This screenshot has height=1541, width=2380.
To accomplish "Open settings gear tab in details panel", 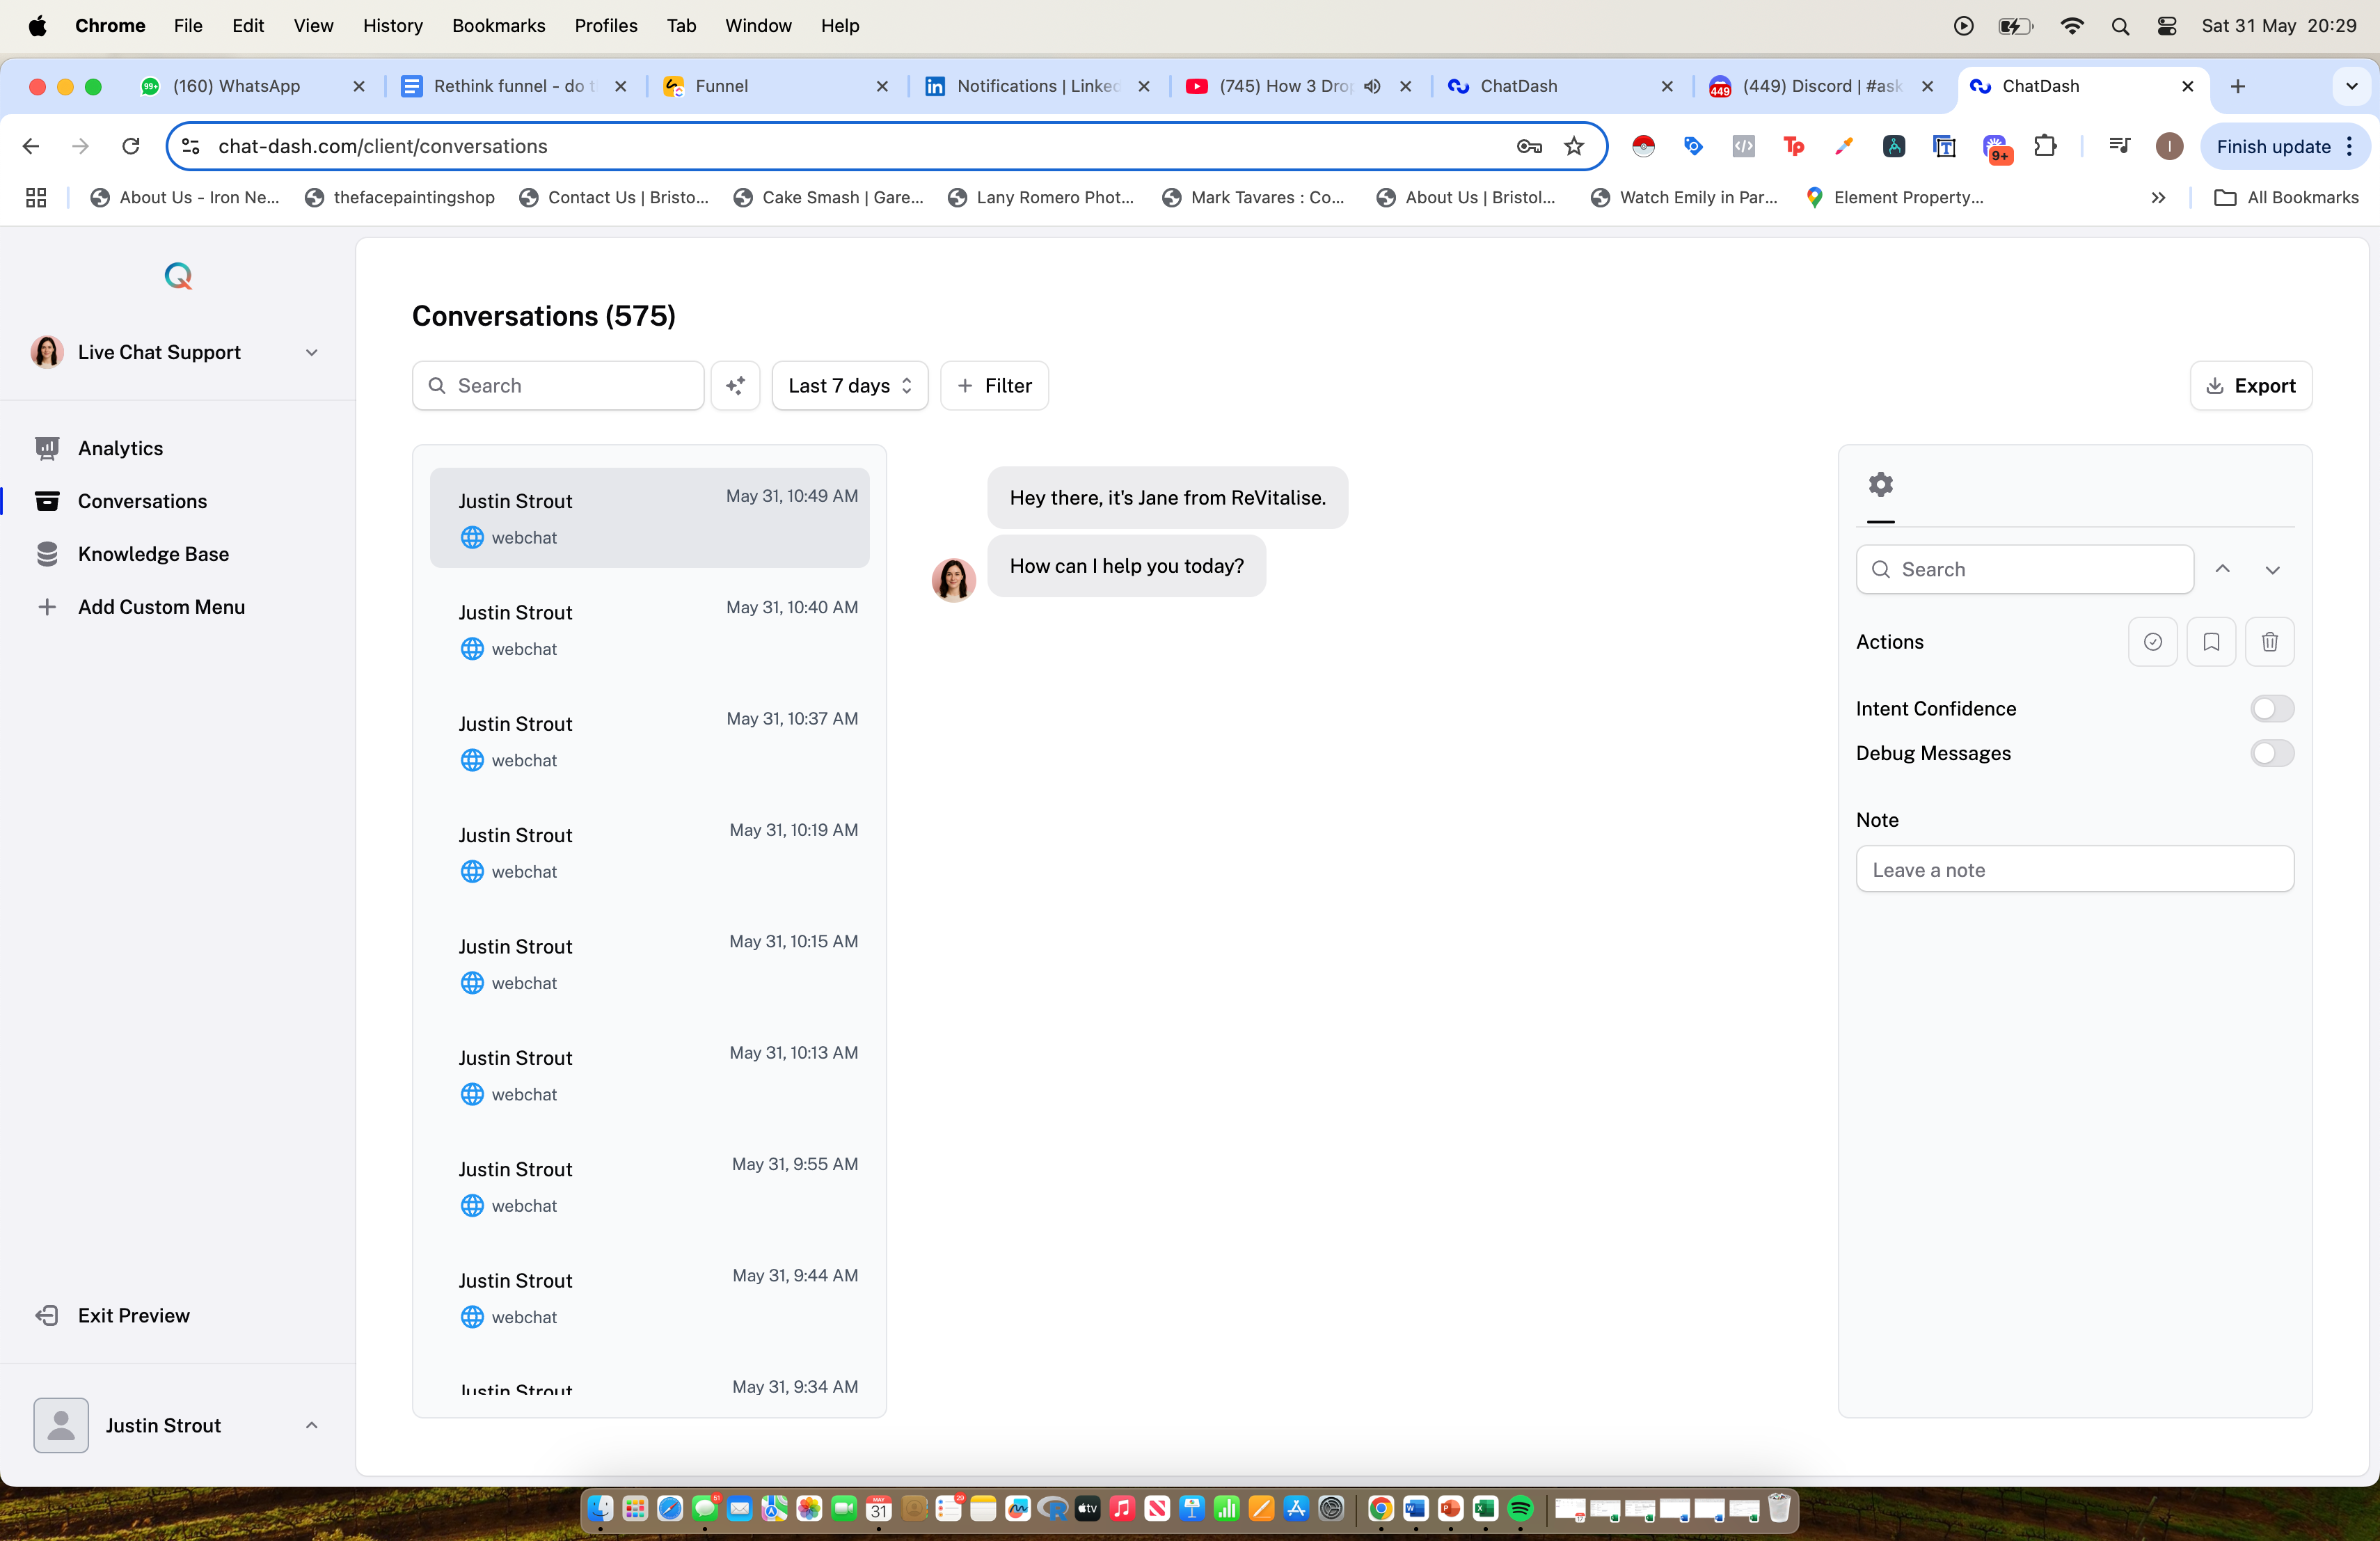I will [x=1880, y=485].
